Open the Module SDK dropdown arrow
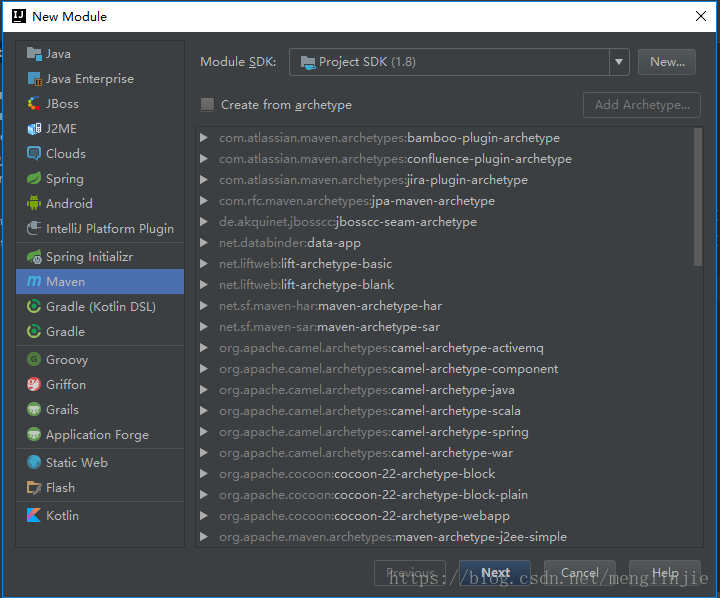720x598 pixels. 619,62
